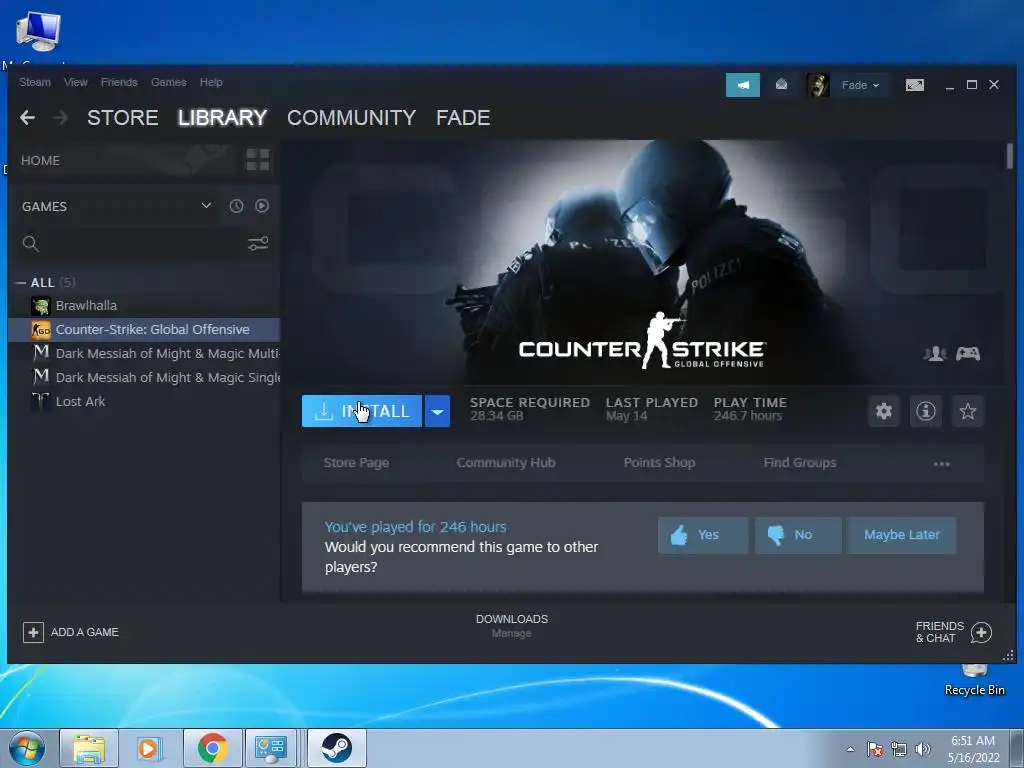1024x768 pixels.
Task: Go back with the left arrow
Action: point(27,118)
